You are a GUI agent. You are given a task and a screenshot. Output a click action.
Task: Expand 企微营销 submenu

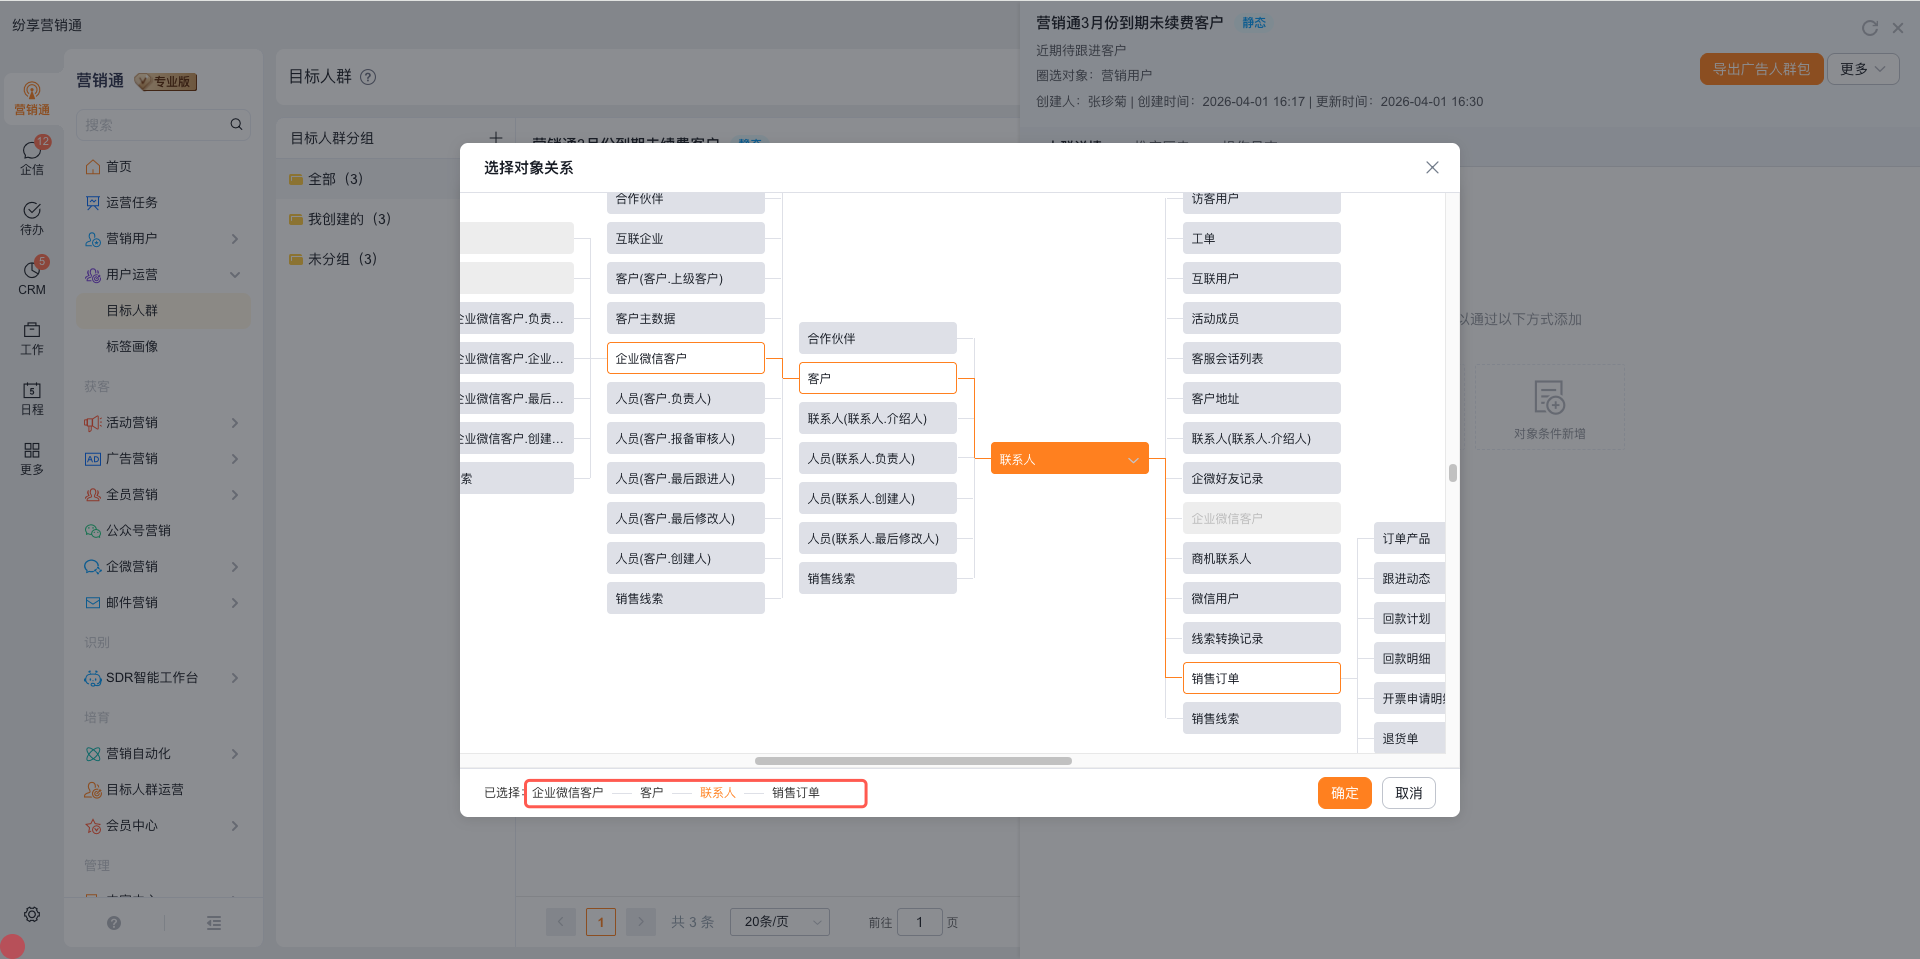pos(235,567)
